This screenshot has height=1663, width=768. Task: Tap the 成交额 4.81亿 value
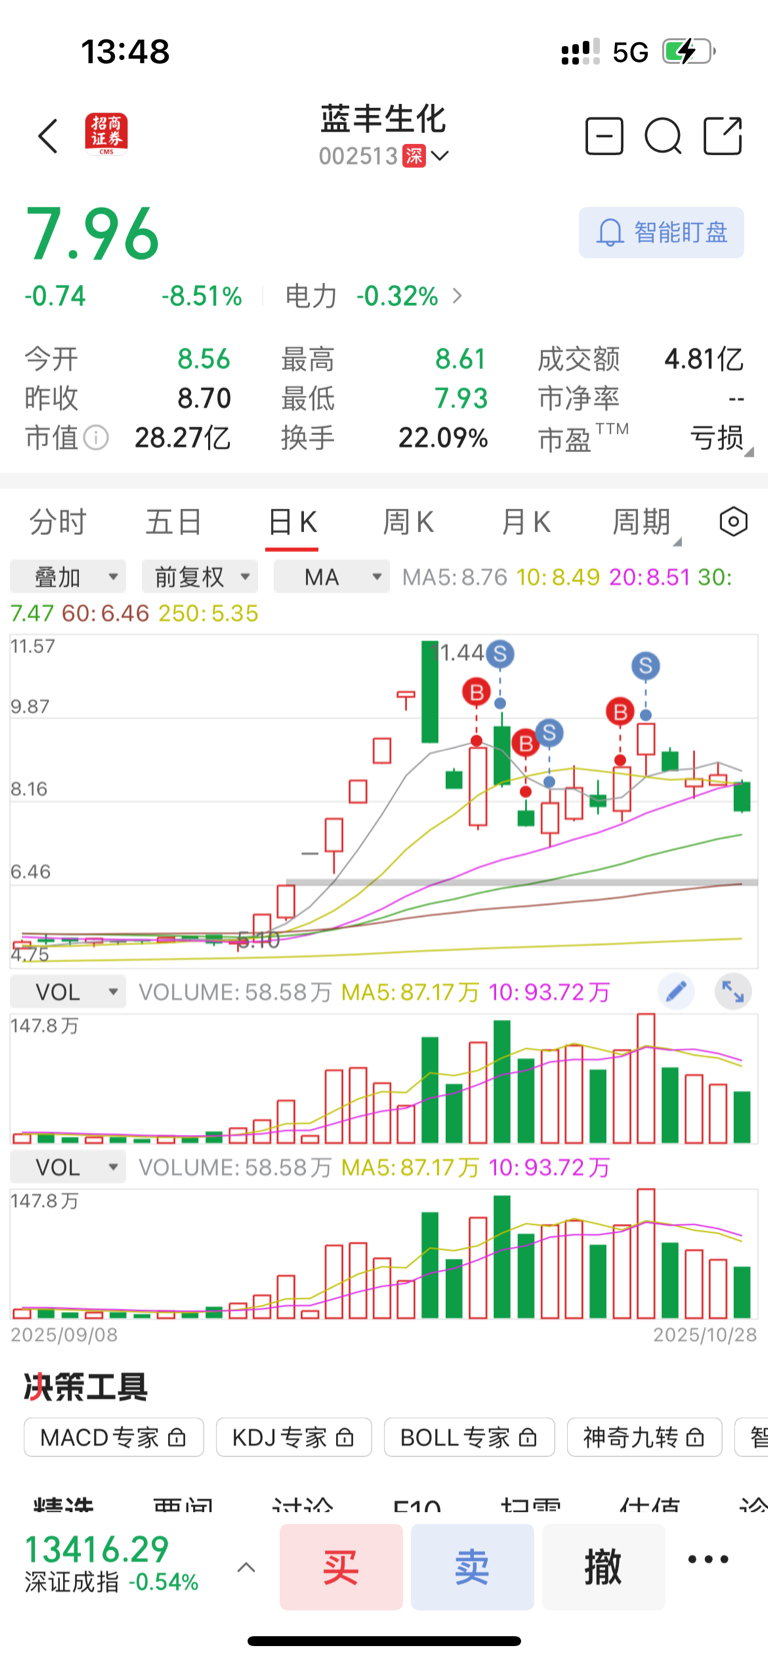coord(704,359)
